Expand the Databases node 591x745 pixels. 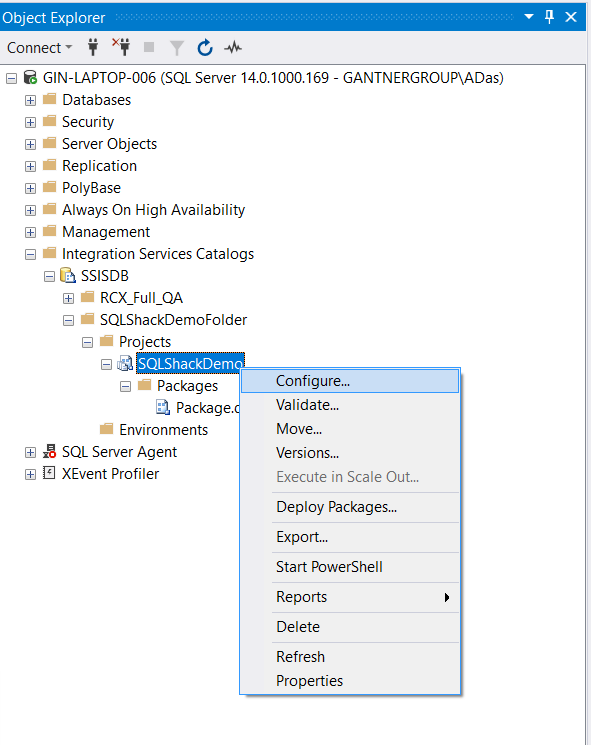[x=30, y=100]
